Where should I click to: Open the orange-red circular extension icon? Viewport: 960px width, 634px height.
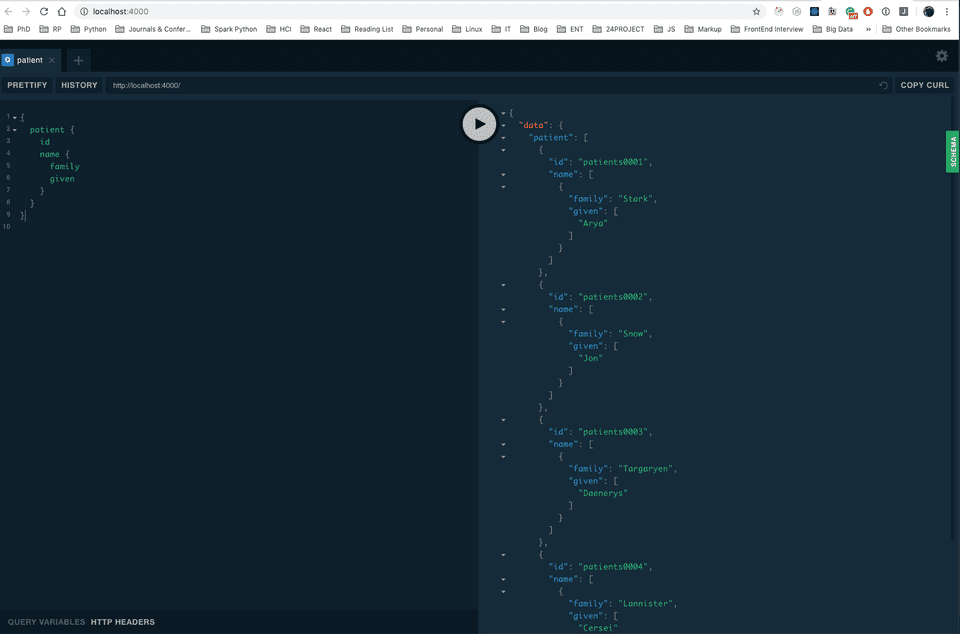point(868,11)
